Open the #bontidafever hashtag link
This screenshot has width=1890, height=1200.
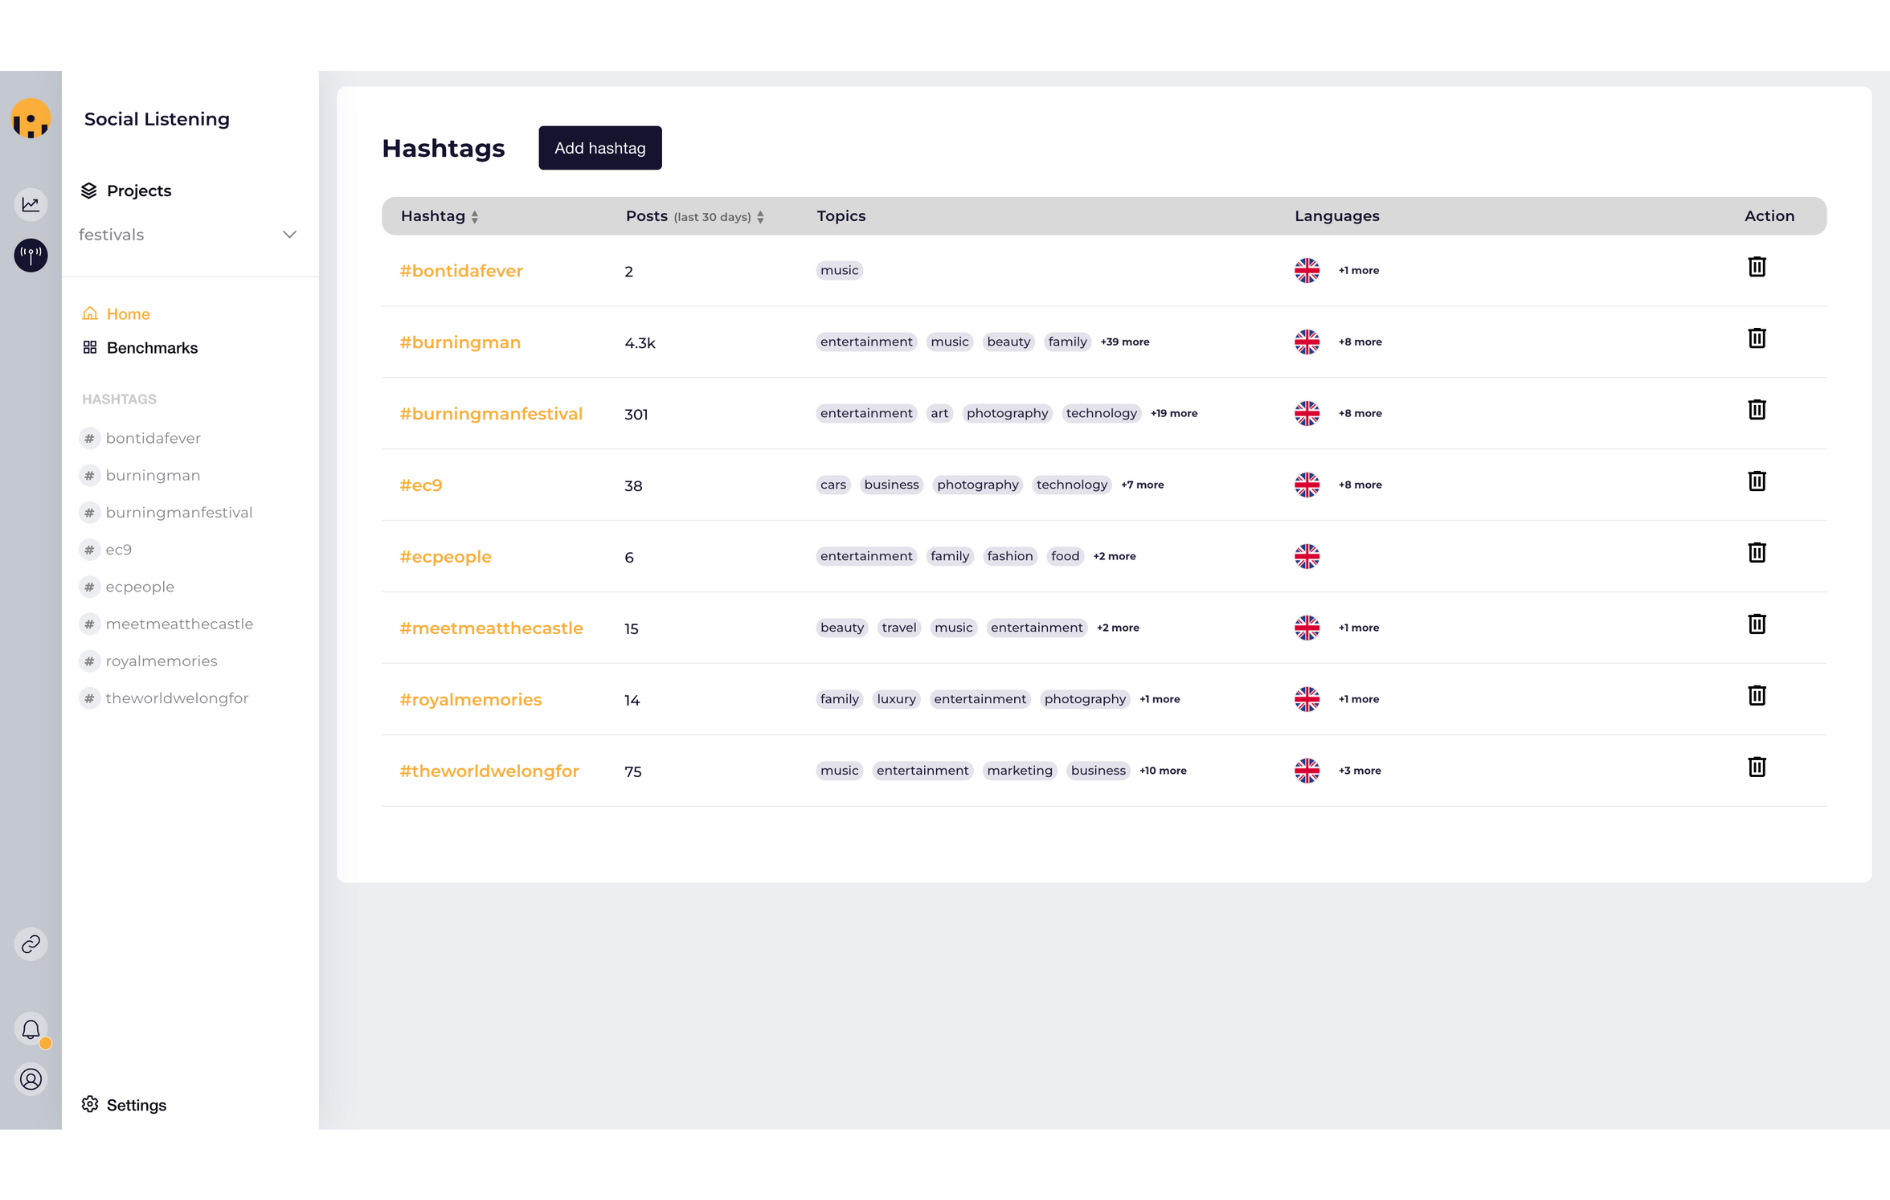[x=461, y=271]
